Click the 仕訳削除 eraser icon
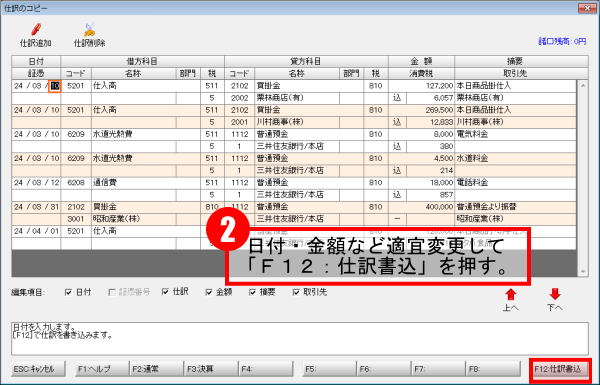The width and height of the screenshot is (600, 385). [89, 30]
